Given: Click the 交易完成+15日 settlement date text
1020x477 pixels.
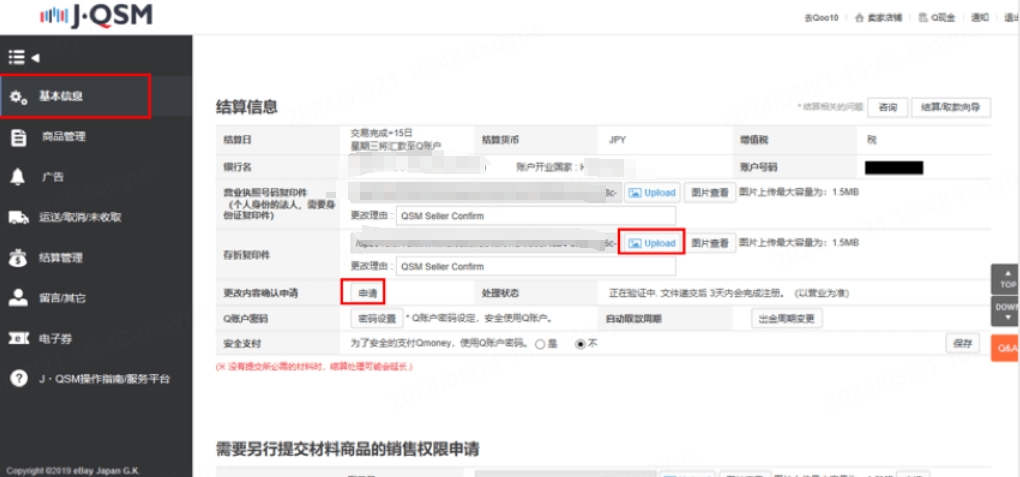Looking at the screenshot, I should 381,132.
